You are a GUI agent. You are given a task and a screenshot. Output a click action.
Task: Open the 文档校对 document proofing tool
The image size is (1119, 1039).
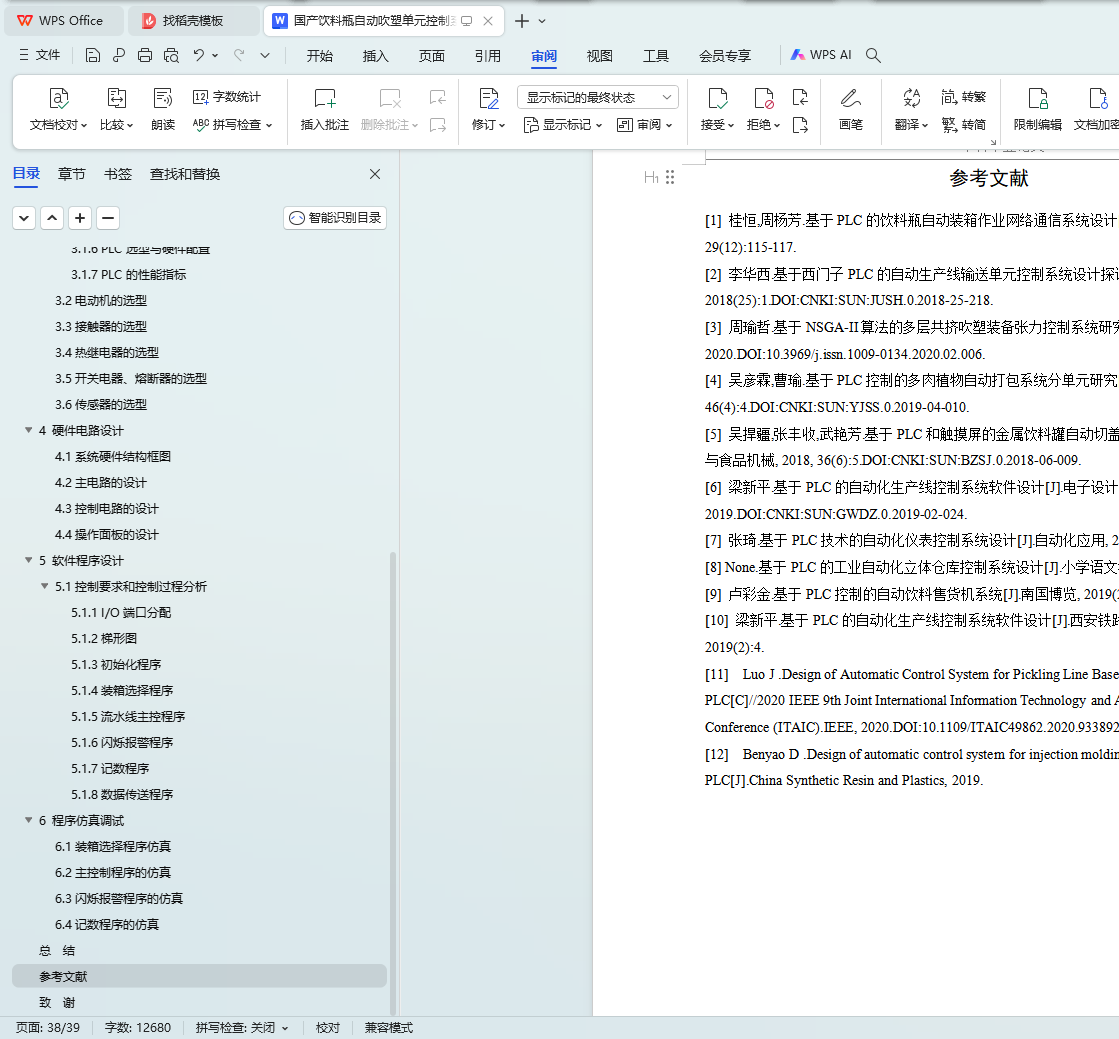coord(58,109)
